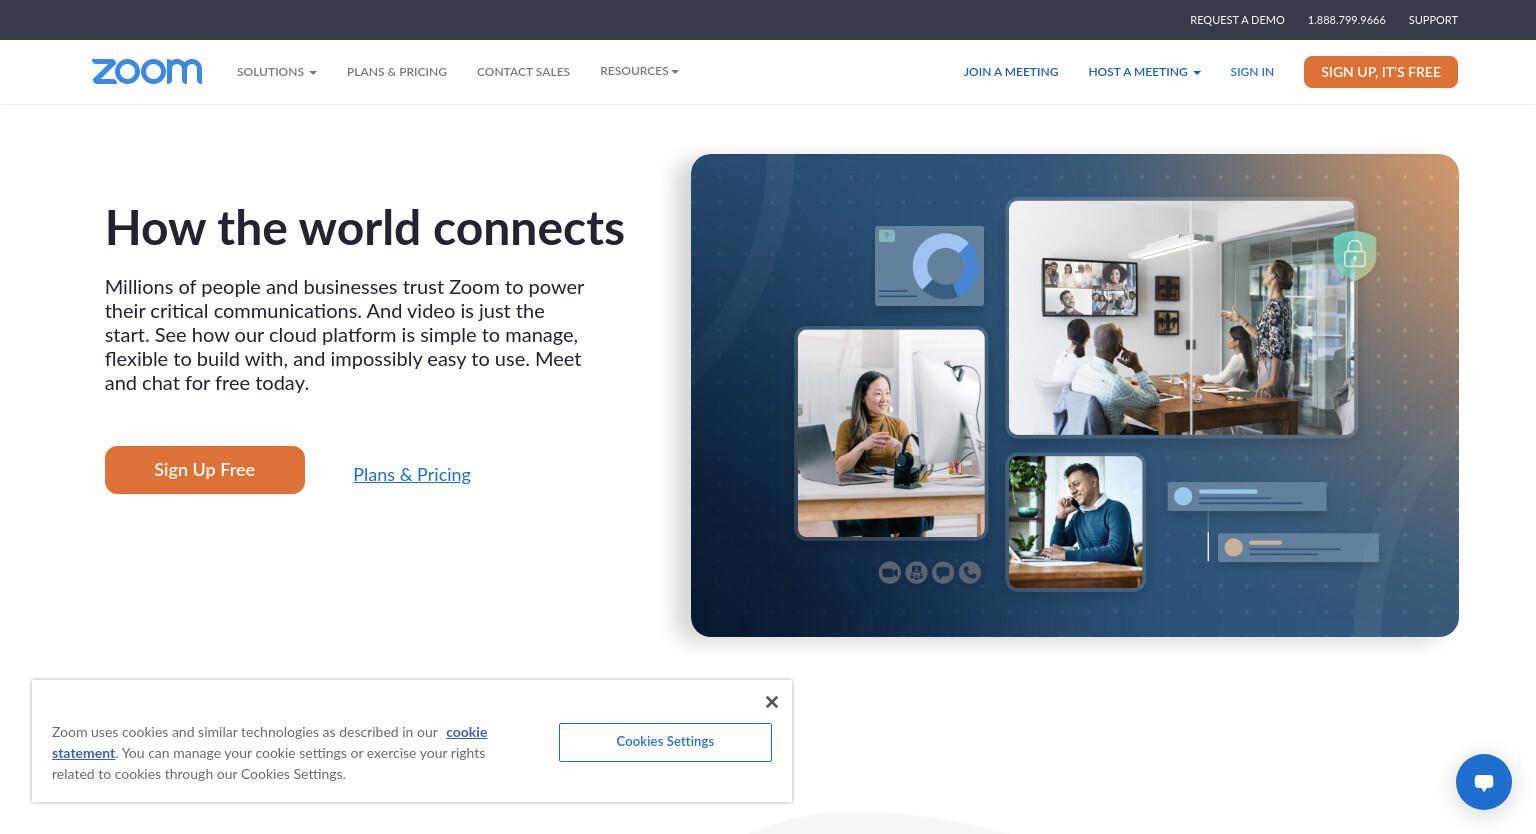Click the donut chart graphic in hero image
This screenshot has height=834, width=1536.
[945, 266]
